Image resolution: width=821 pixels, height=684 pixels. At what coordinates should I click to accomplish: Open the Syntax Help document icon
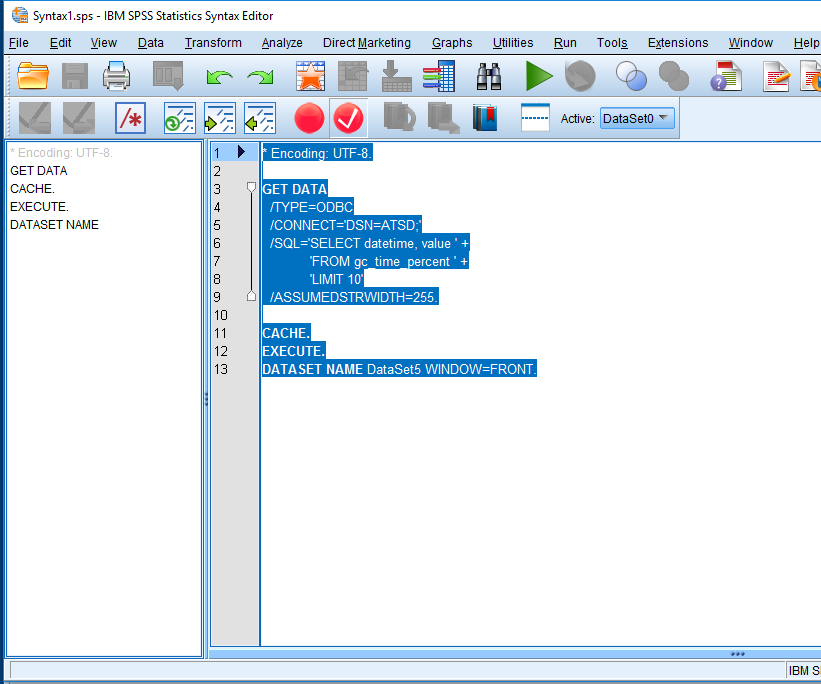point(726,76)
